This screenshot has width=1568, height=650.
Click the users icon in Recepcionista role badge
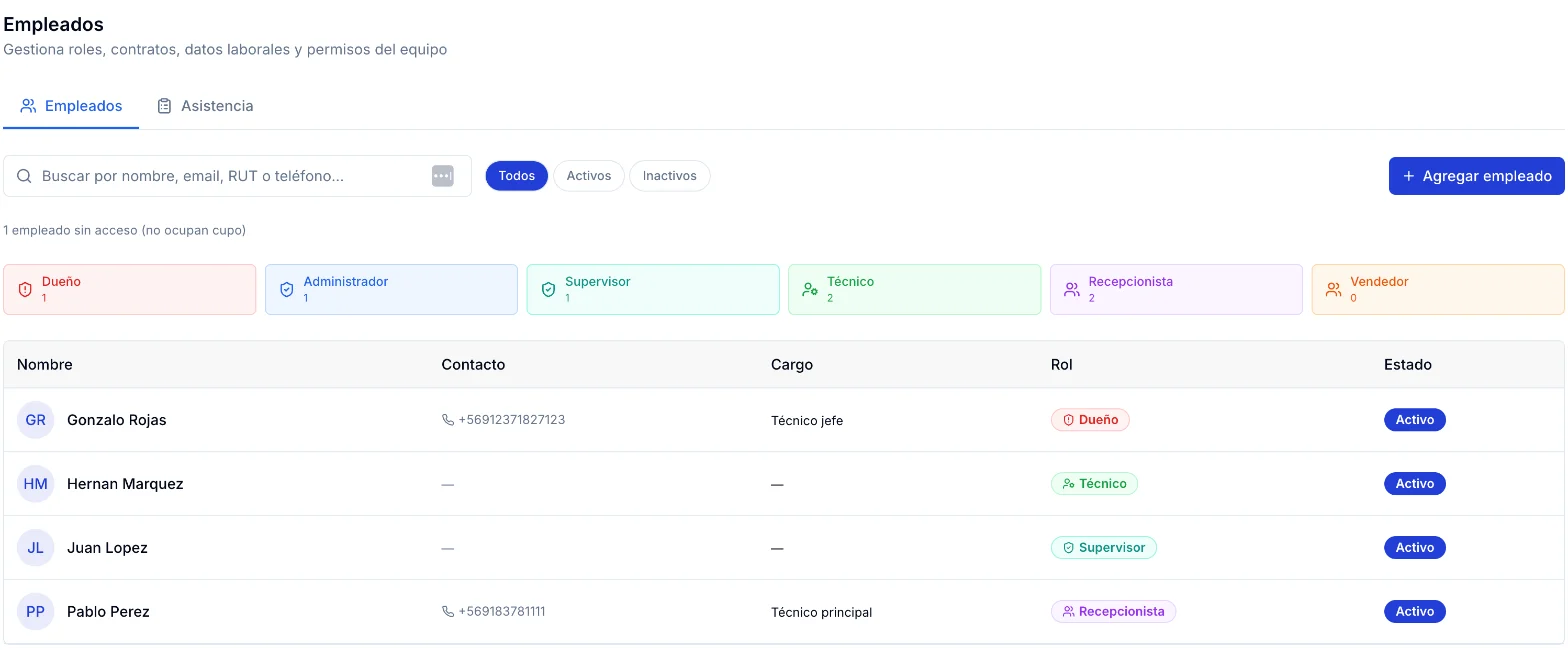pyautogui.click(x=1068, y=612)
